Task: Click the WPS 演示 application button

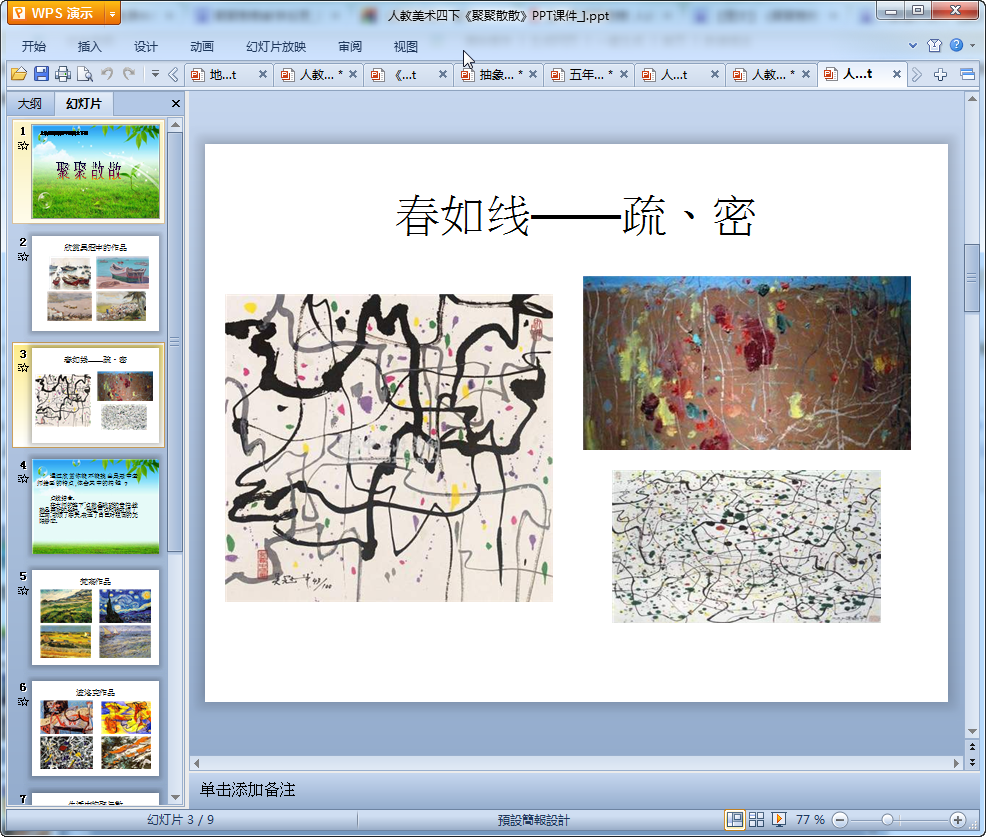Action: [x=57, y=13]
